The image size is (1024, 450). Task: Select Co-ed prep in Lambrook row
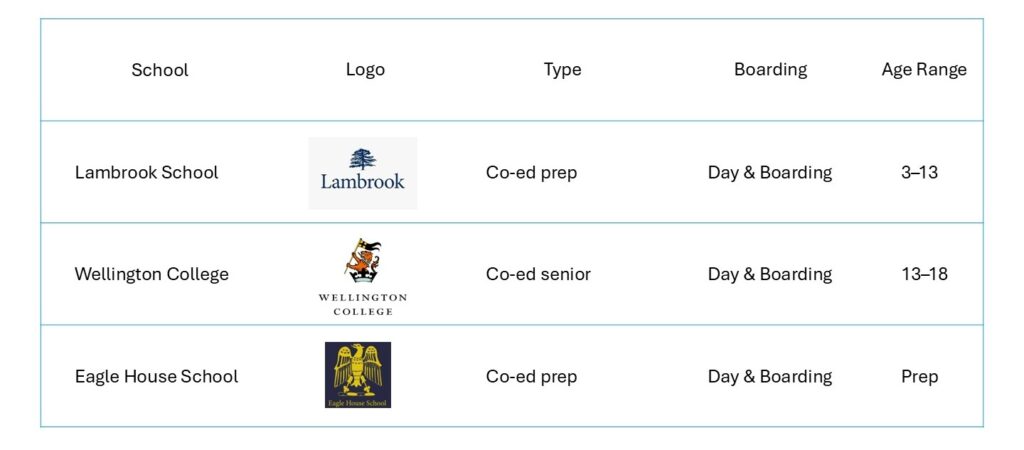tap(531, 172)
